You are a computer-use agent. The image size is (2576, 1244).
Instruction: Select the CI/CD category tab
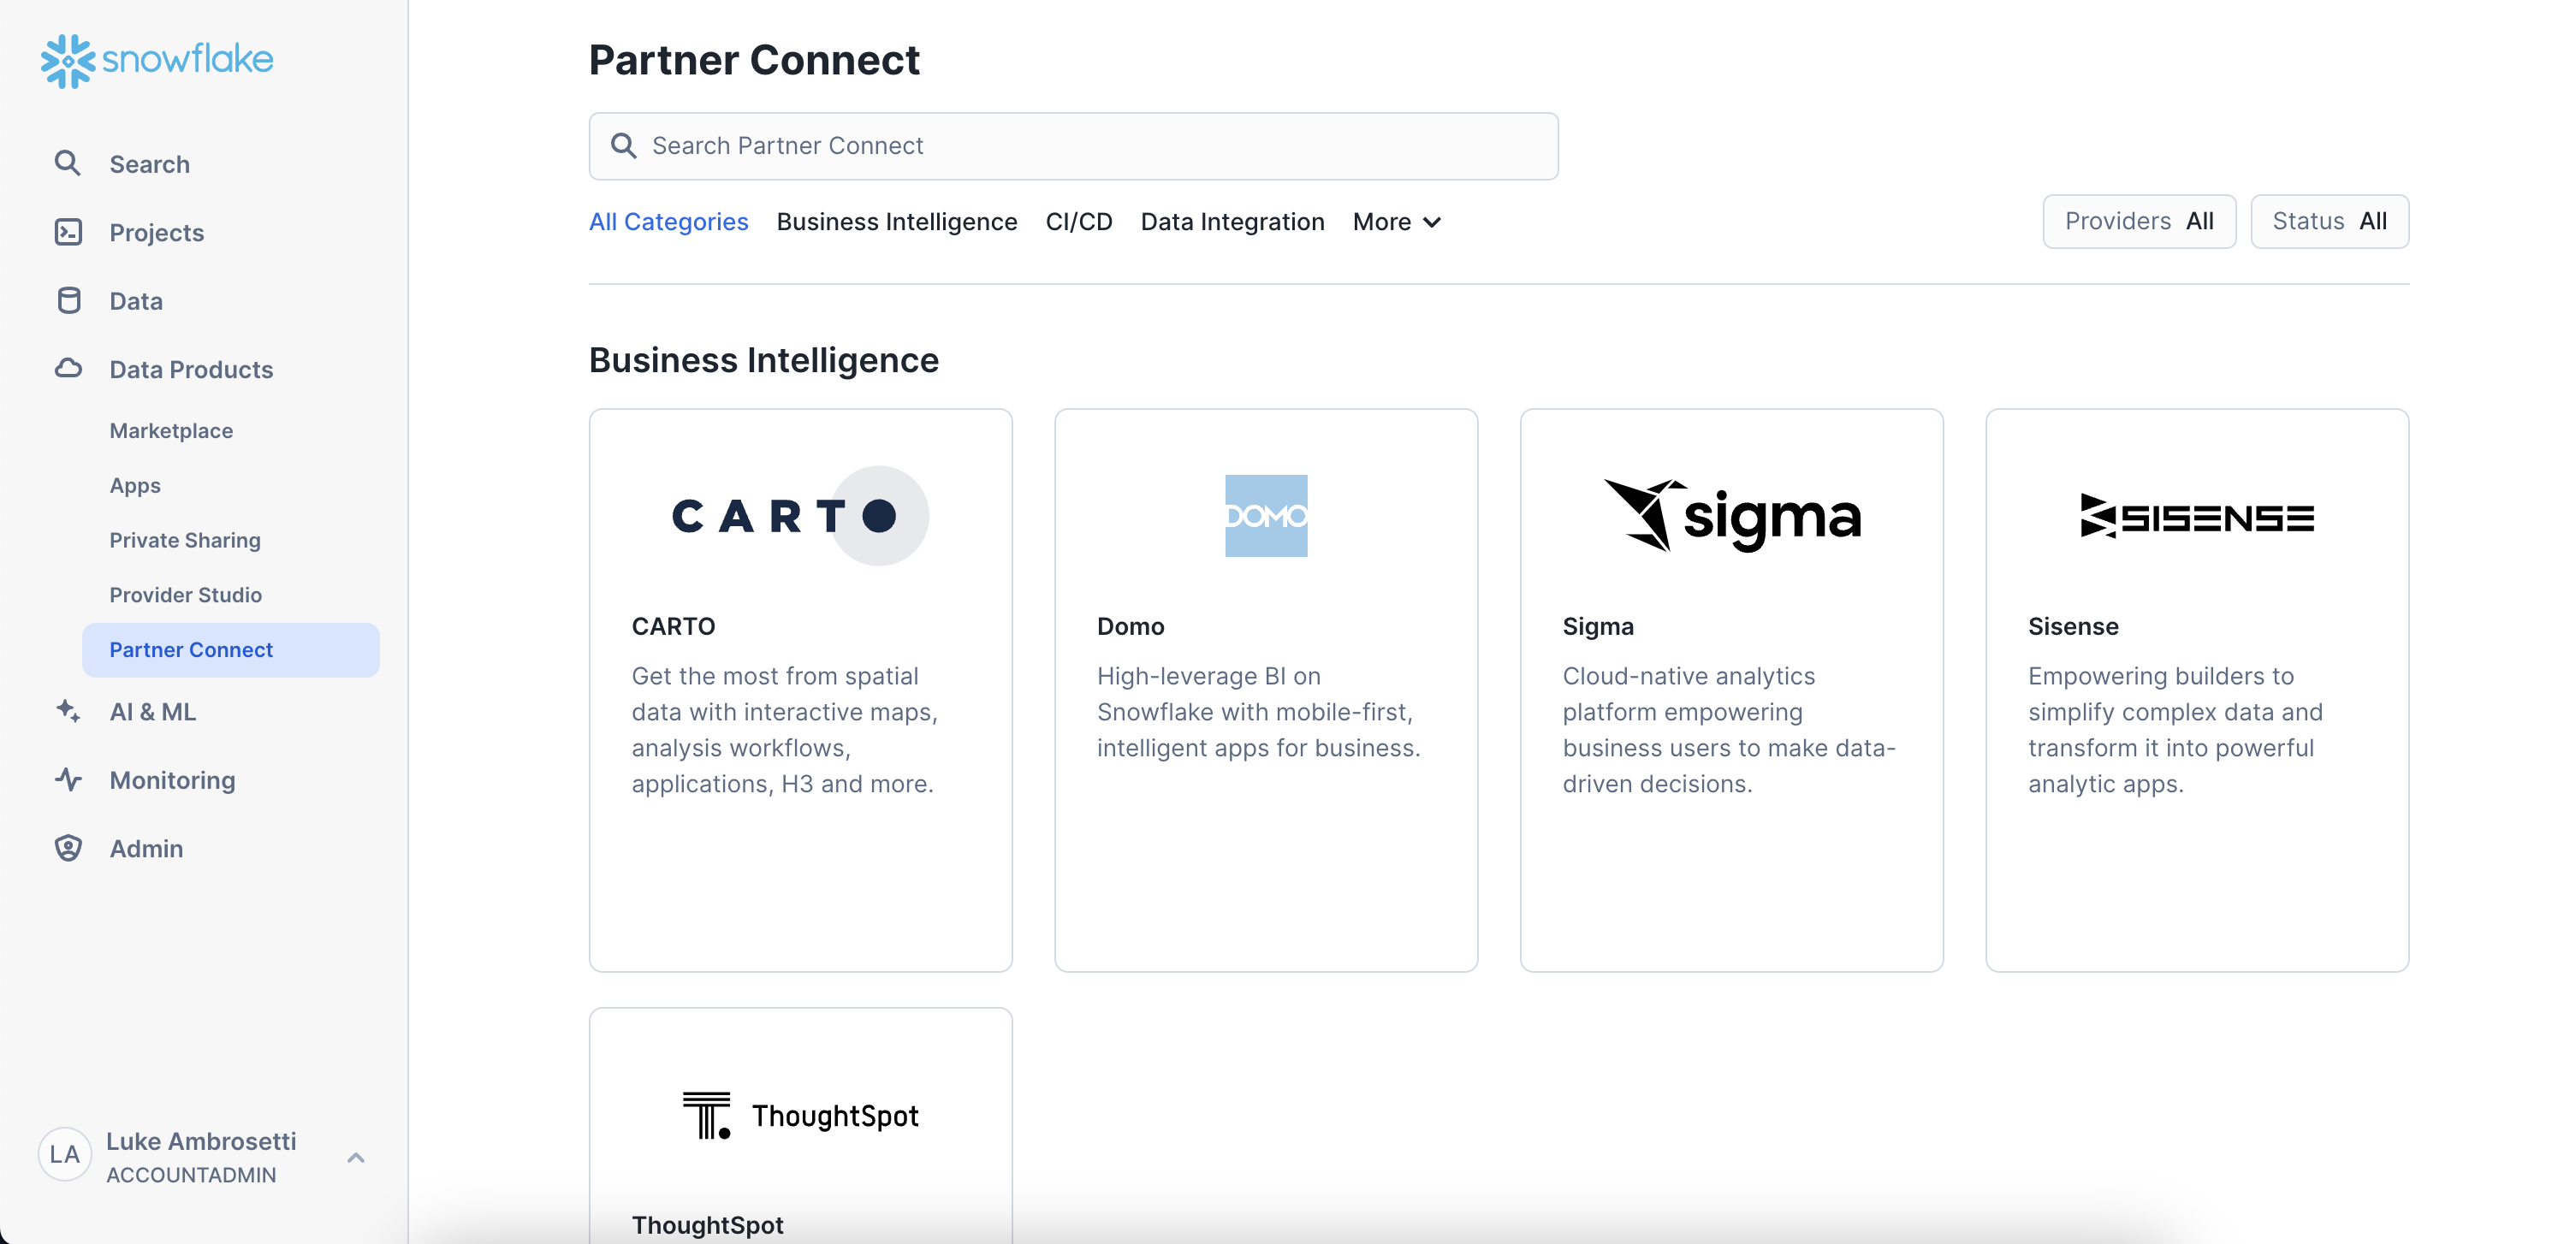1078,222
